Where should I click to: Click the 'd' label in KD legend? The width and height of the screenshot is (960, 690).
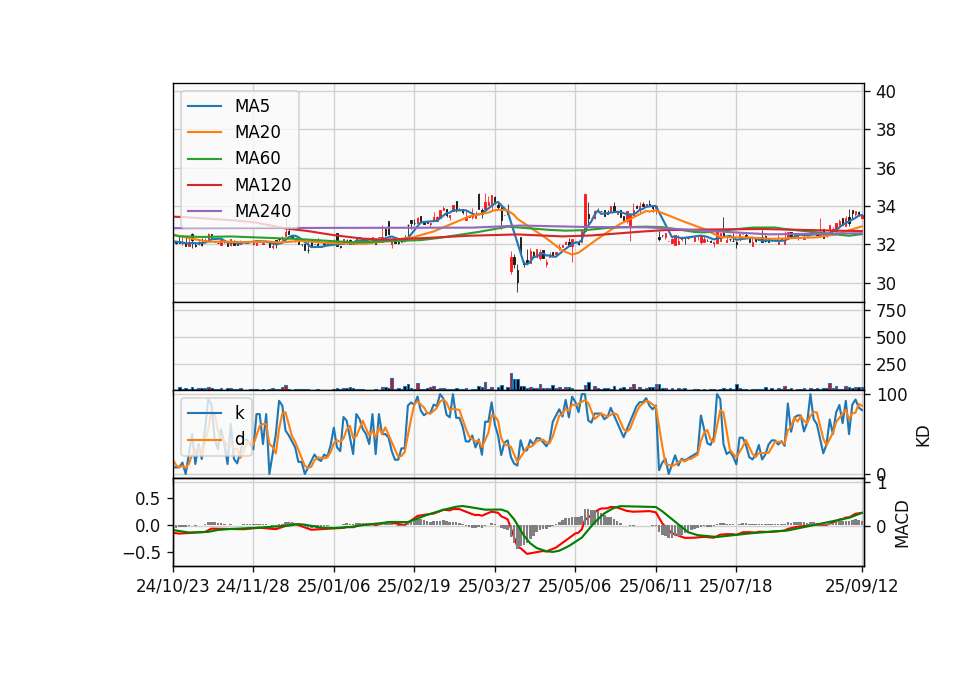[x=239, y=439]
